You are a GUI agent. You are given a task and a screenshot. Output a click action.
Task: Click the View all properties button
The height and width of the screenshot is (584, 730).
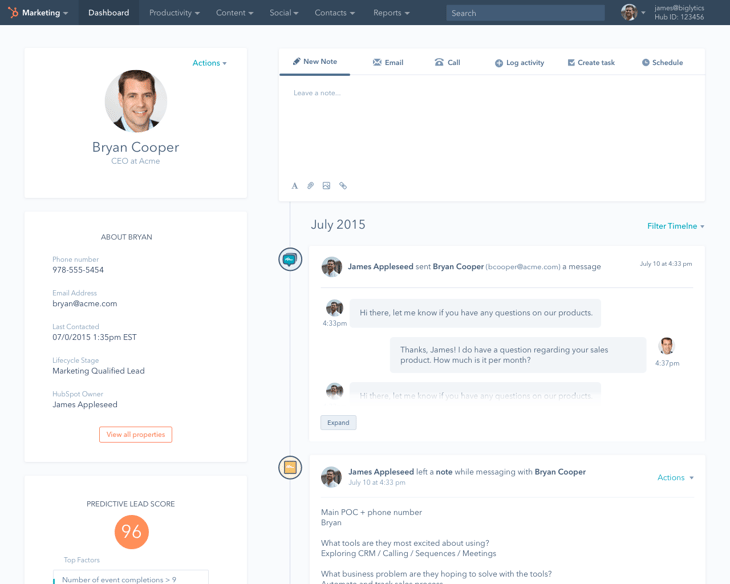click(x=135, y=435)
